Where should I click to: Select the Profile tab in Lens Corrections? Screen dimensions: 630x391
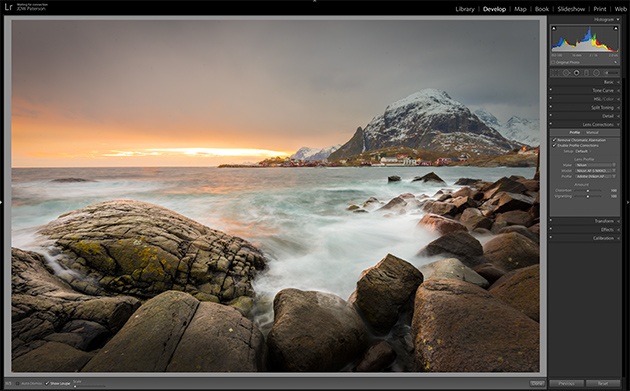coord(575,132)
